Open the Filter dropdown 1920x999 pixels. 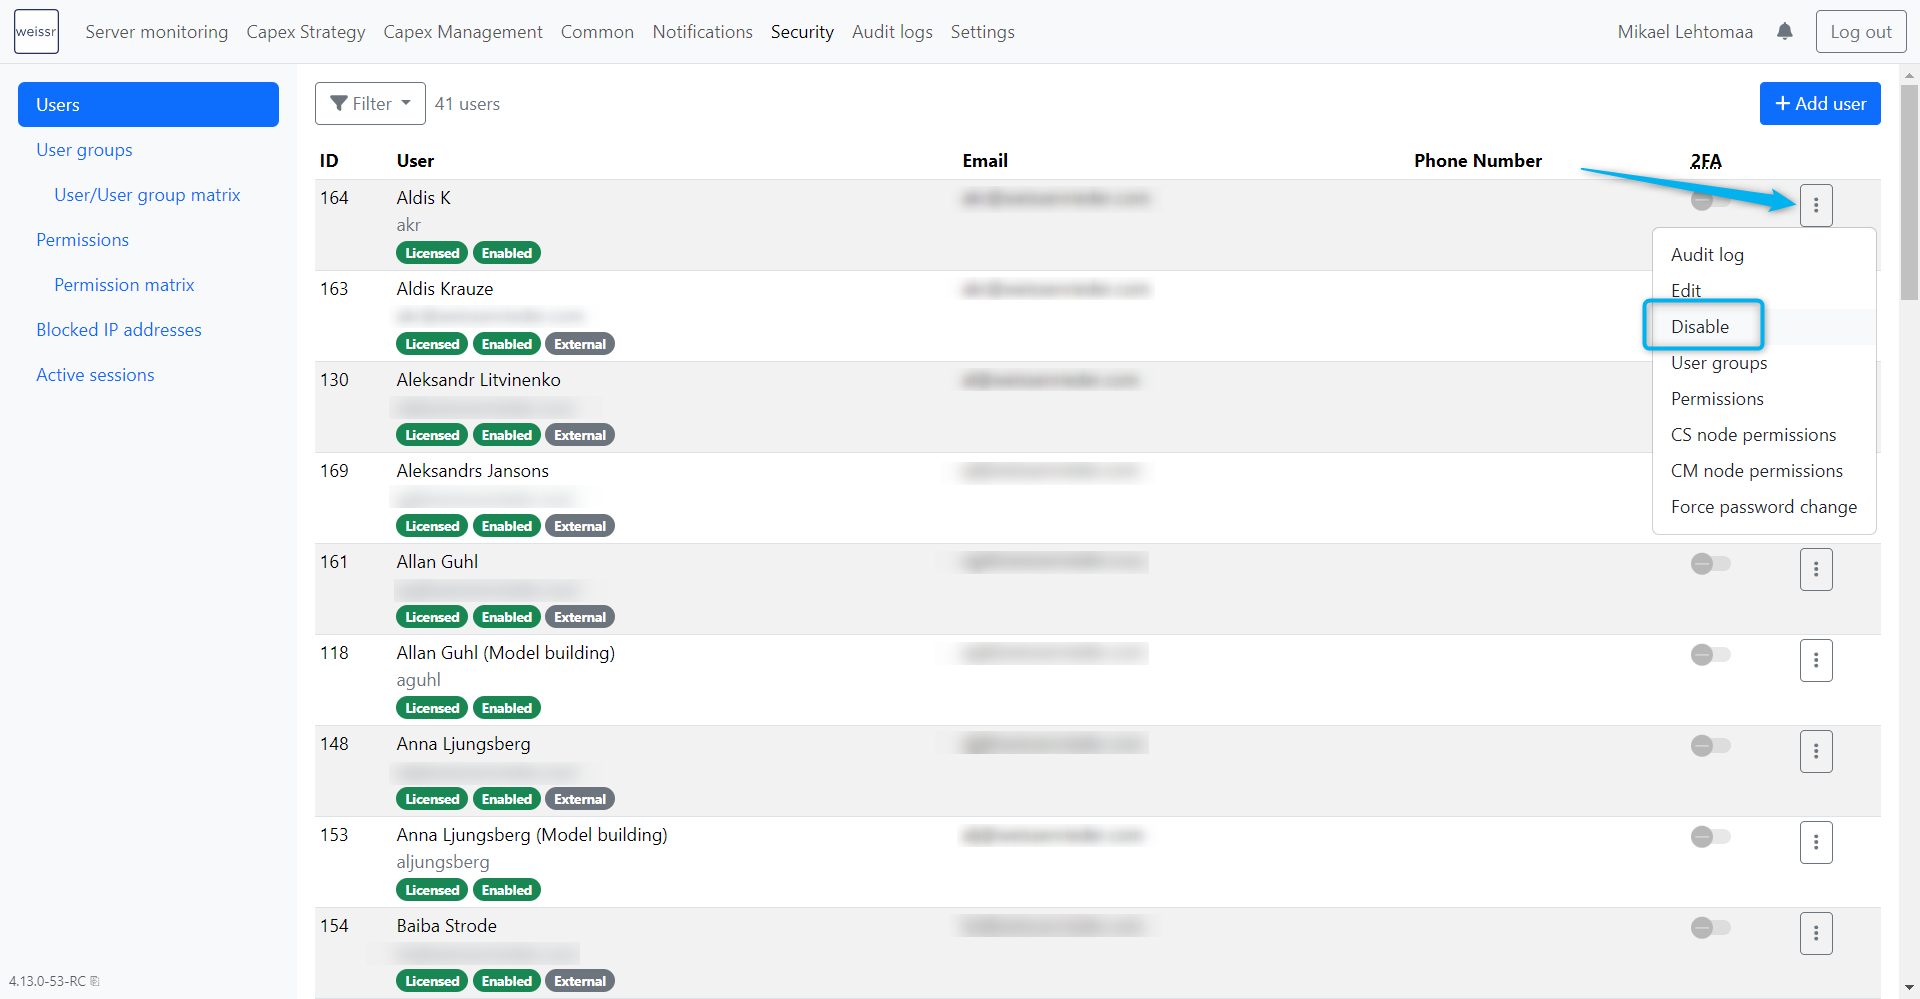pos(370,104)
